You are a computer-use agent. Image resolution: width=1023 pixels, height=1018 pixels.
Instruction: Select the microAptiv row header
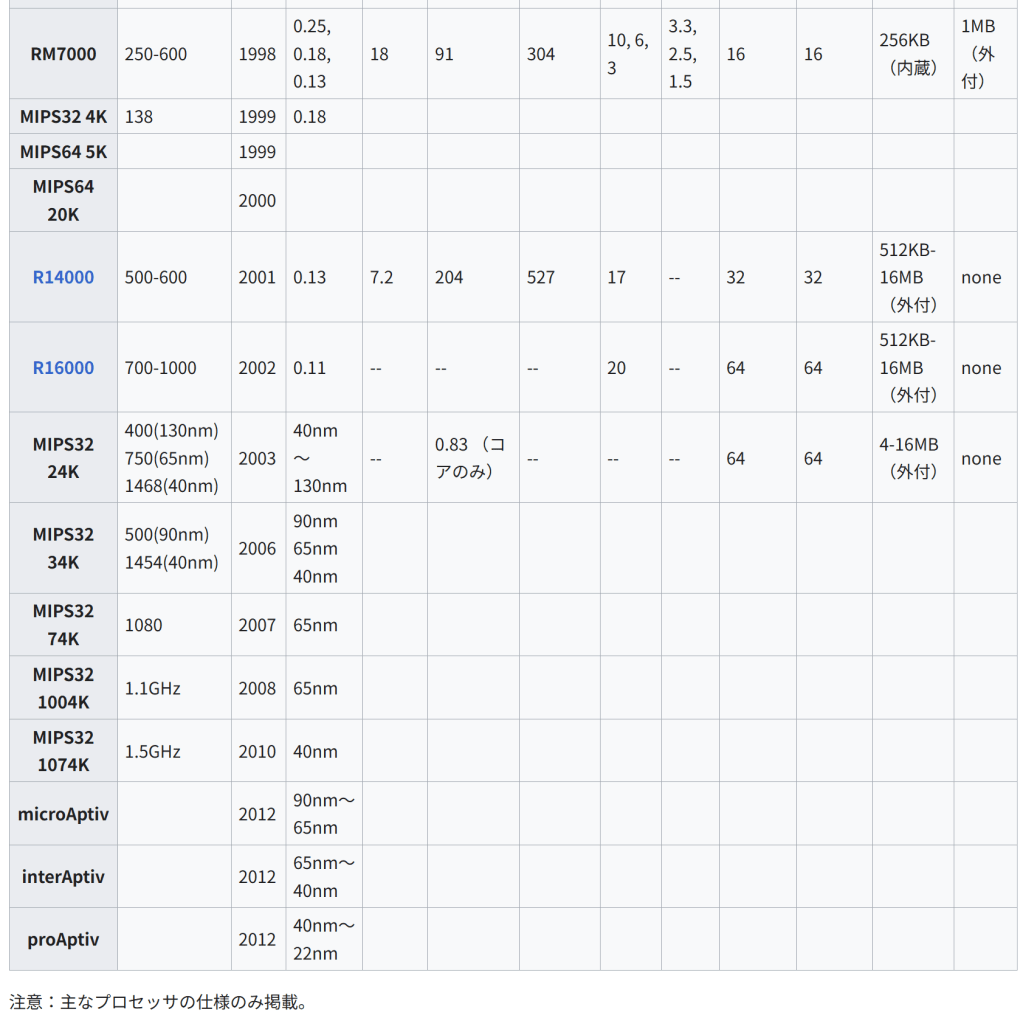click(x=63, y=814)
